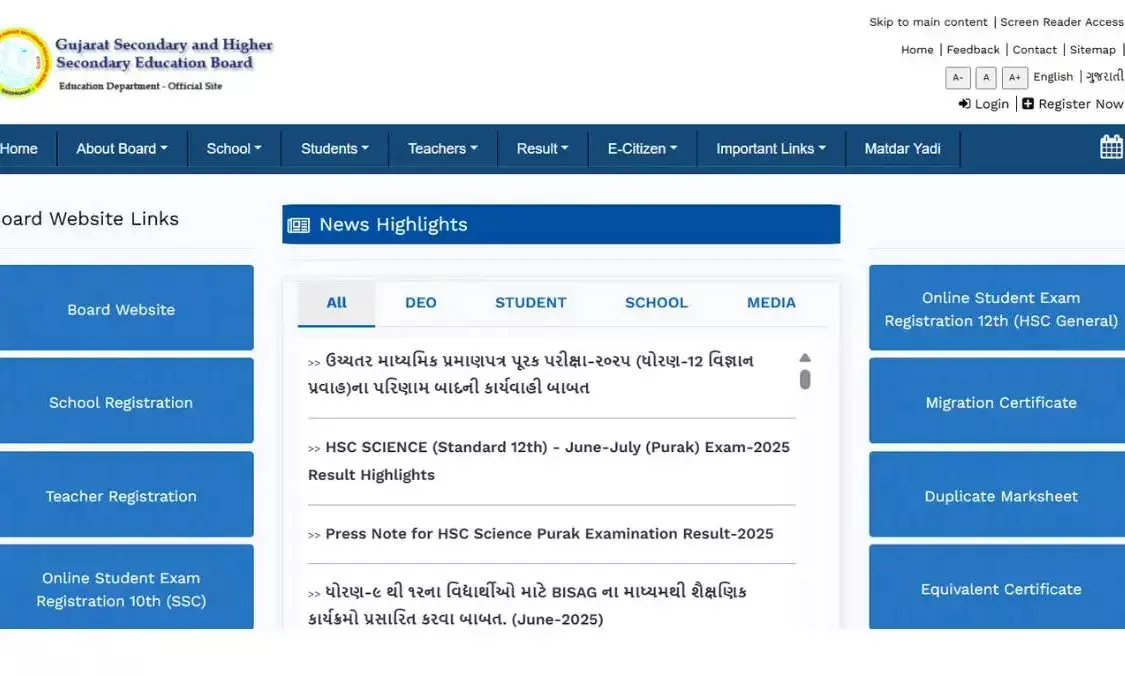The image size is (1125, 675).
Task: Click the Register Now plus icon
Action: (1029, 103)
